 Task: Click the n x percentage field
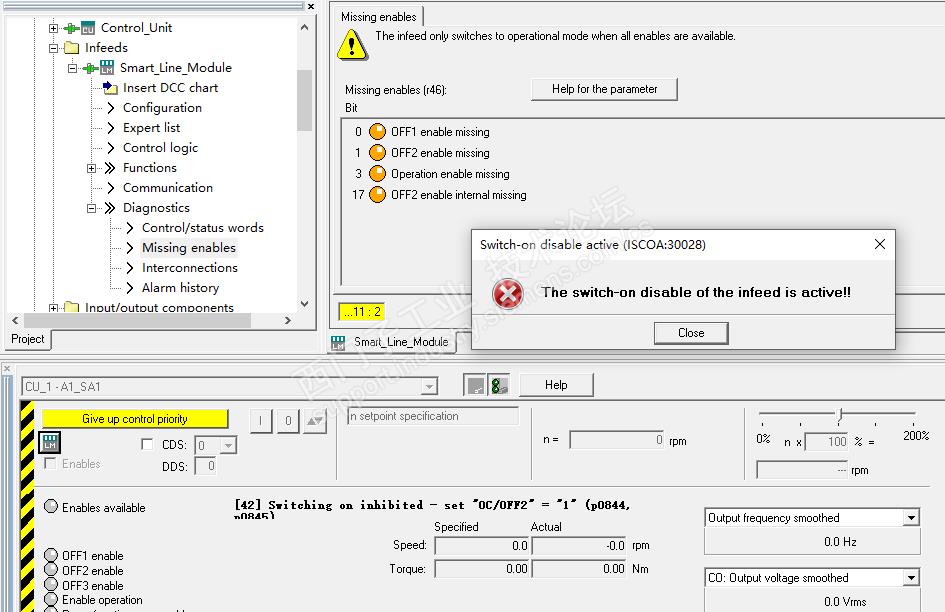826,442
